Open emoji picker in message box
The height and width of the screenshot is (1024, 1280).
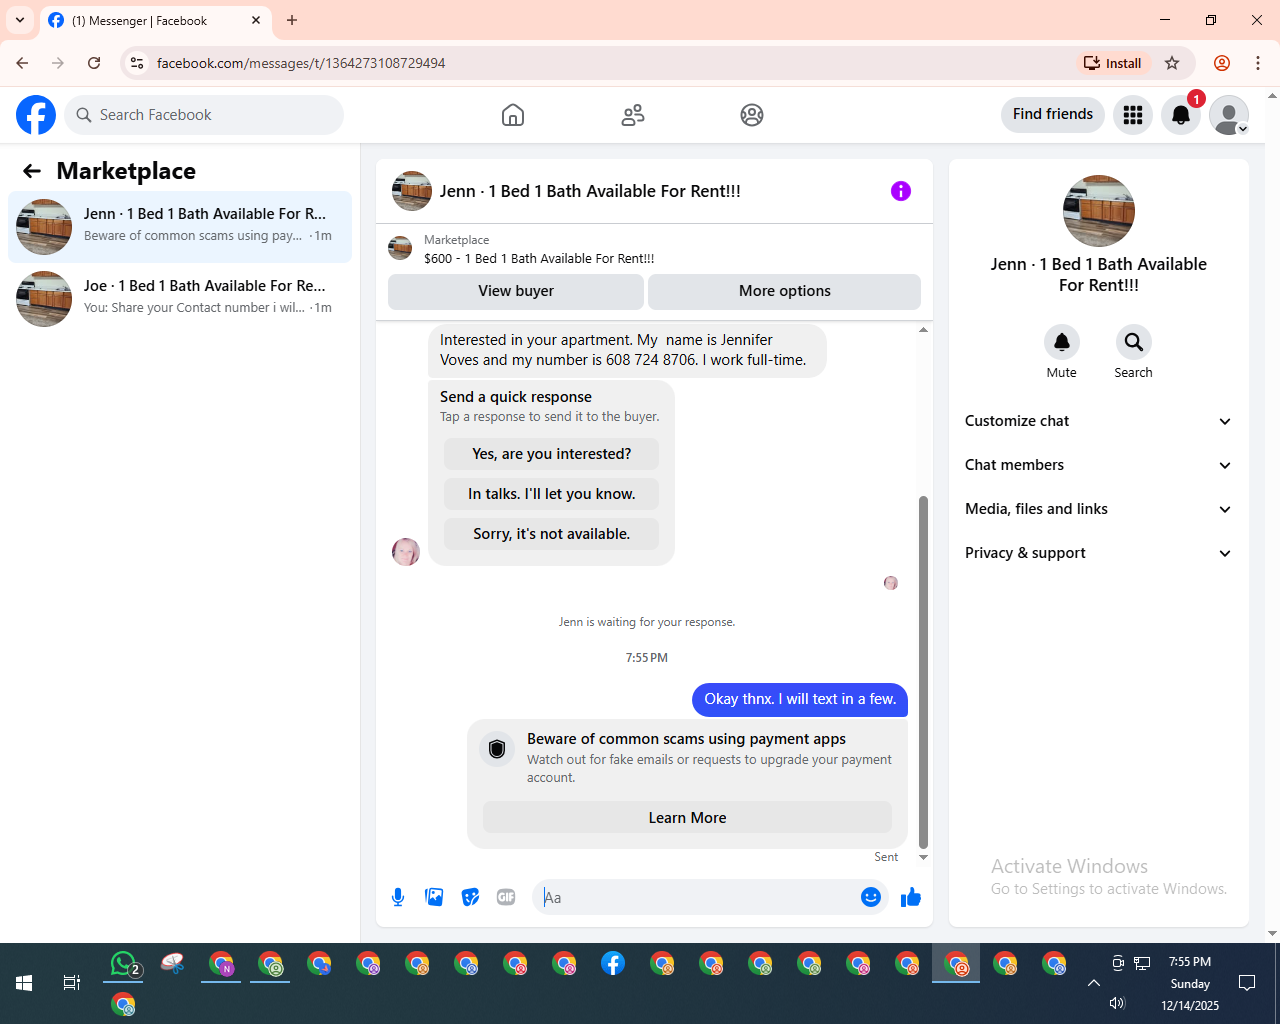coord(871,897)
